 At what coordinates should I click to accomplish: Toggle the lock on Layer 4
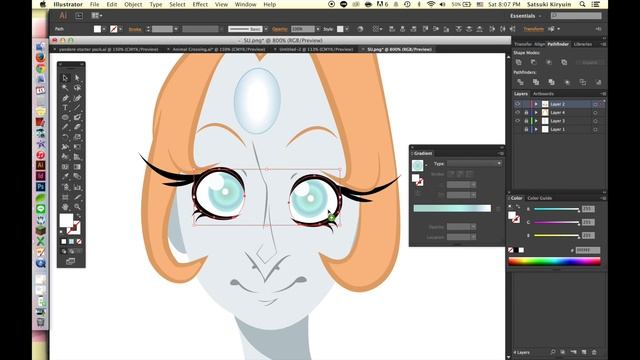[526, 112]
